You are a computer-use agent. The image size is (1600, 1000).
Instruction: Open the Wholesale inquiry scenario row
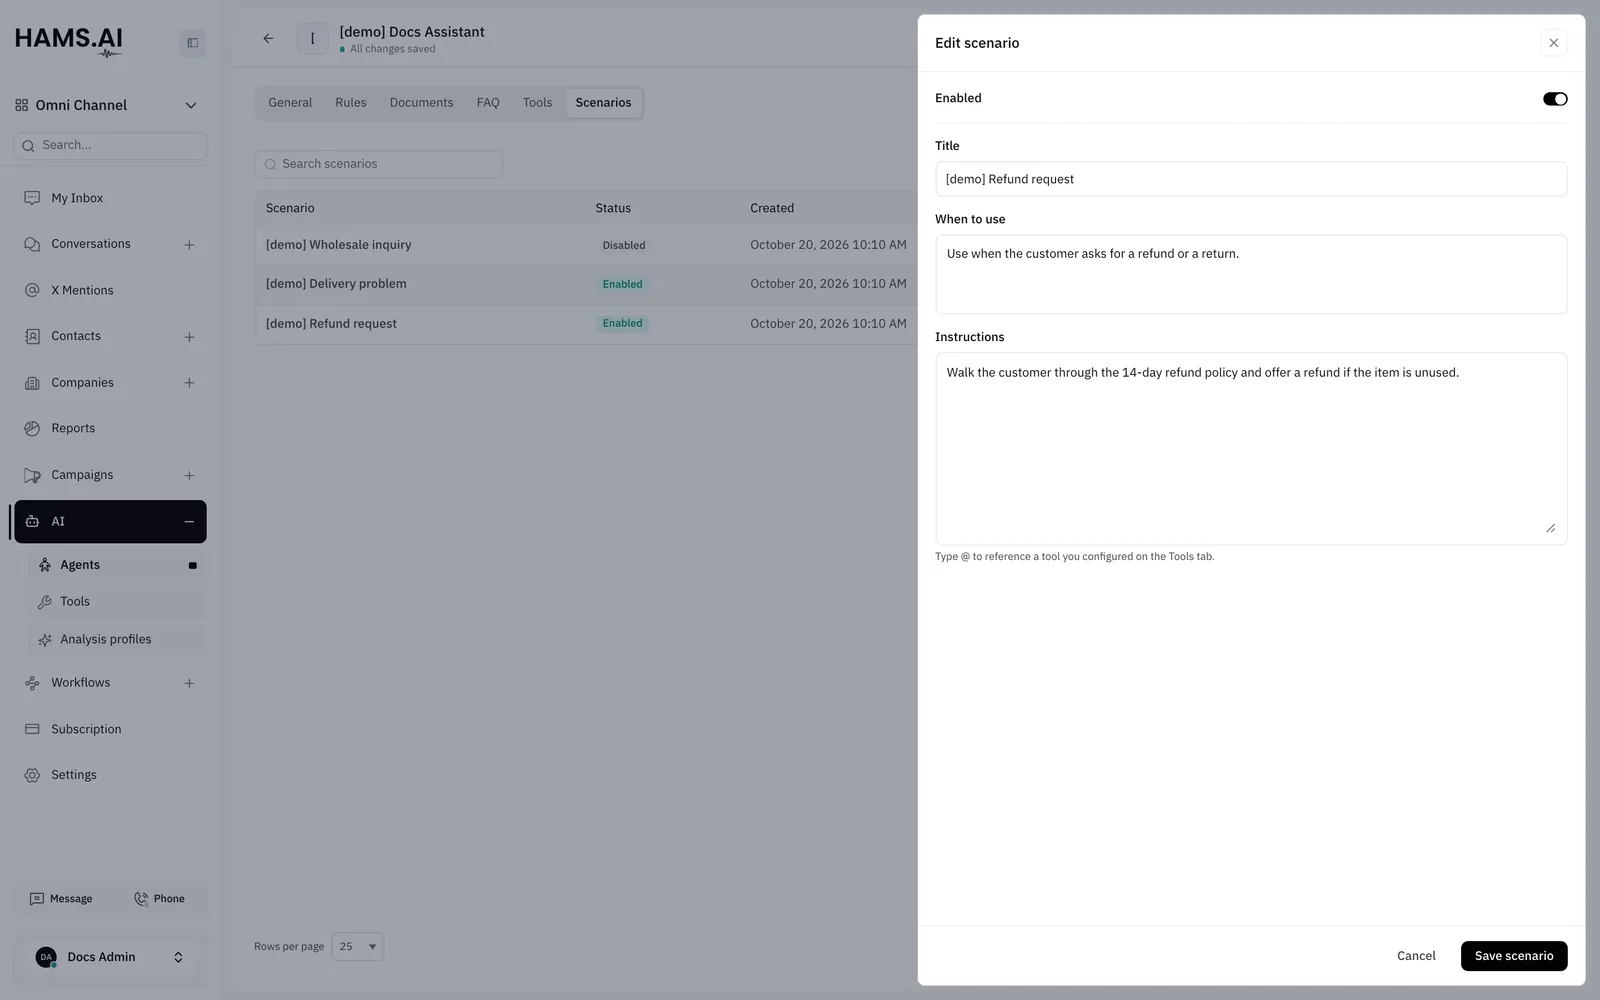pyautogui.click(x=585, y=245)
